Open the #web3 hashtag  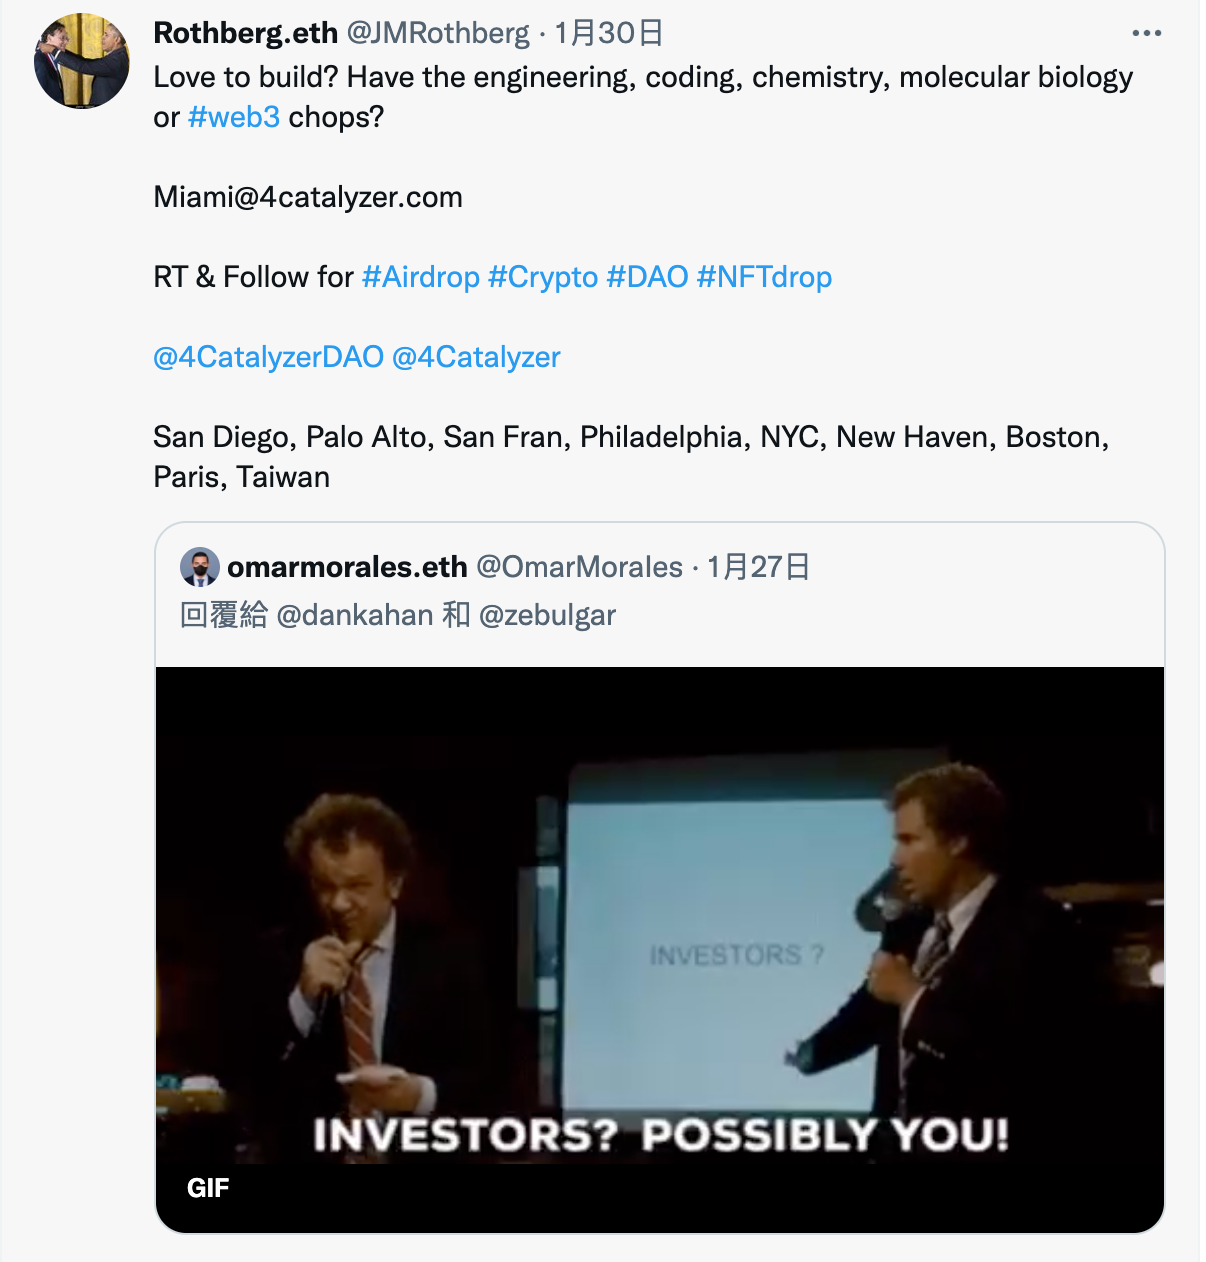tap(234, 117)
